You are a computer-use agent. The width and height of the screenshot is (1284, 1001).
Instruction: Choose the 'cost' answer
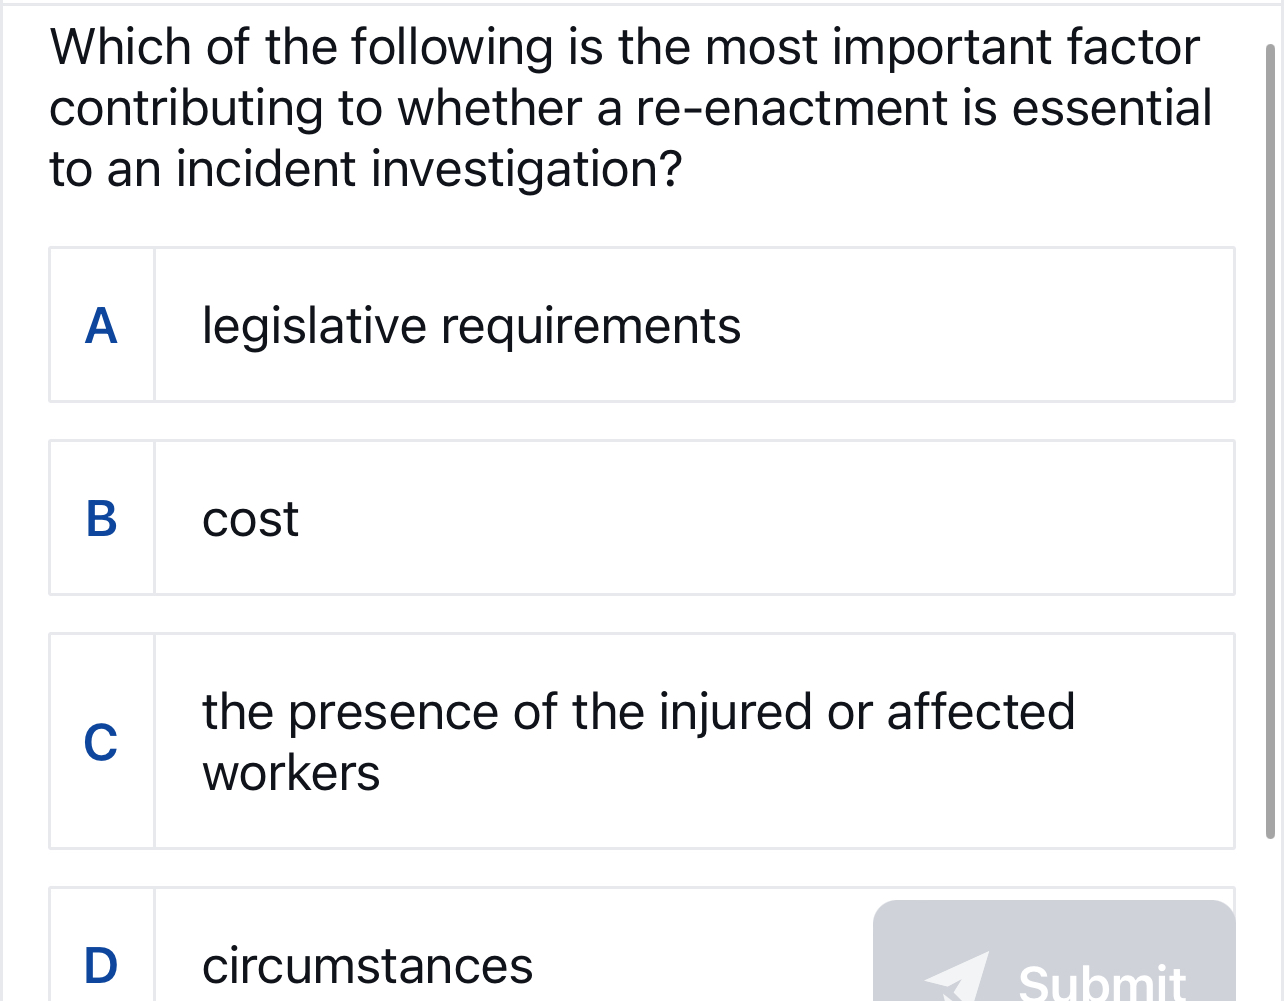[249, 518]
